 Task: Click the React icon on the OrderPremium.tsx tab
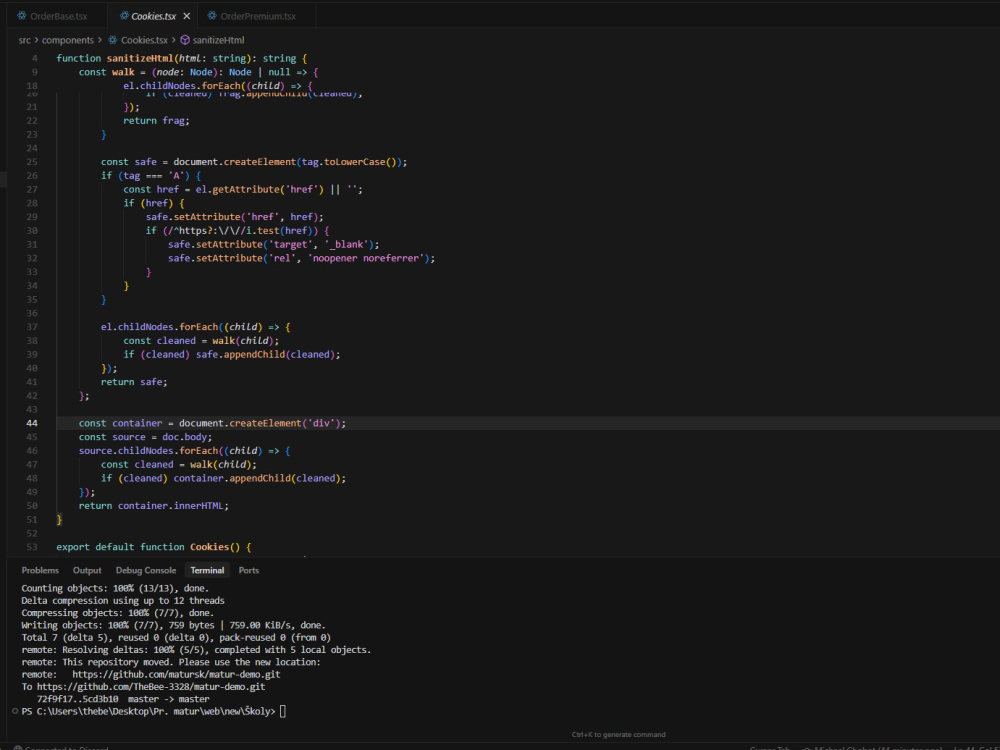pos(212,16)
